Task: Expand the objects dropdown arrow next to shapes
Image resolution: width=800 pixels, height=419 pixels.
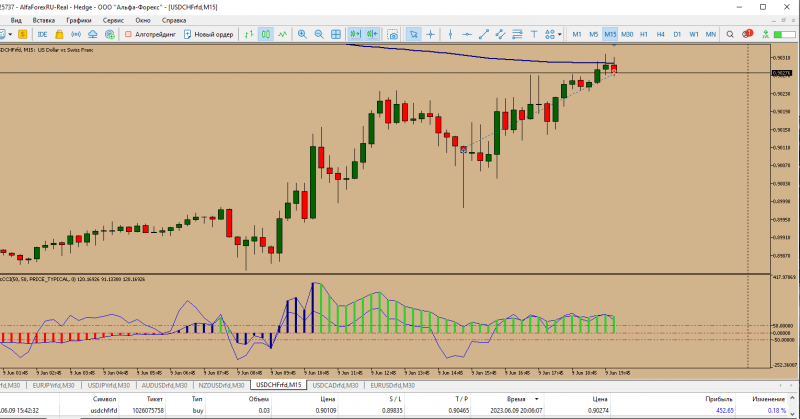Action: [560, 35]
